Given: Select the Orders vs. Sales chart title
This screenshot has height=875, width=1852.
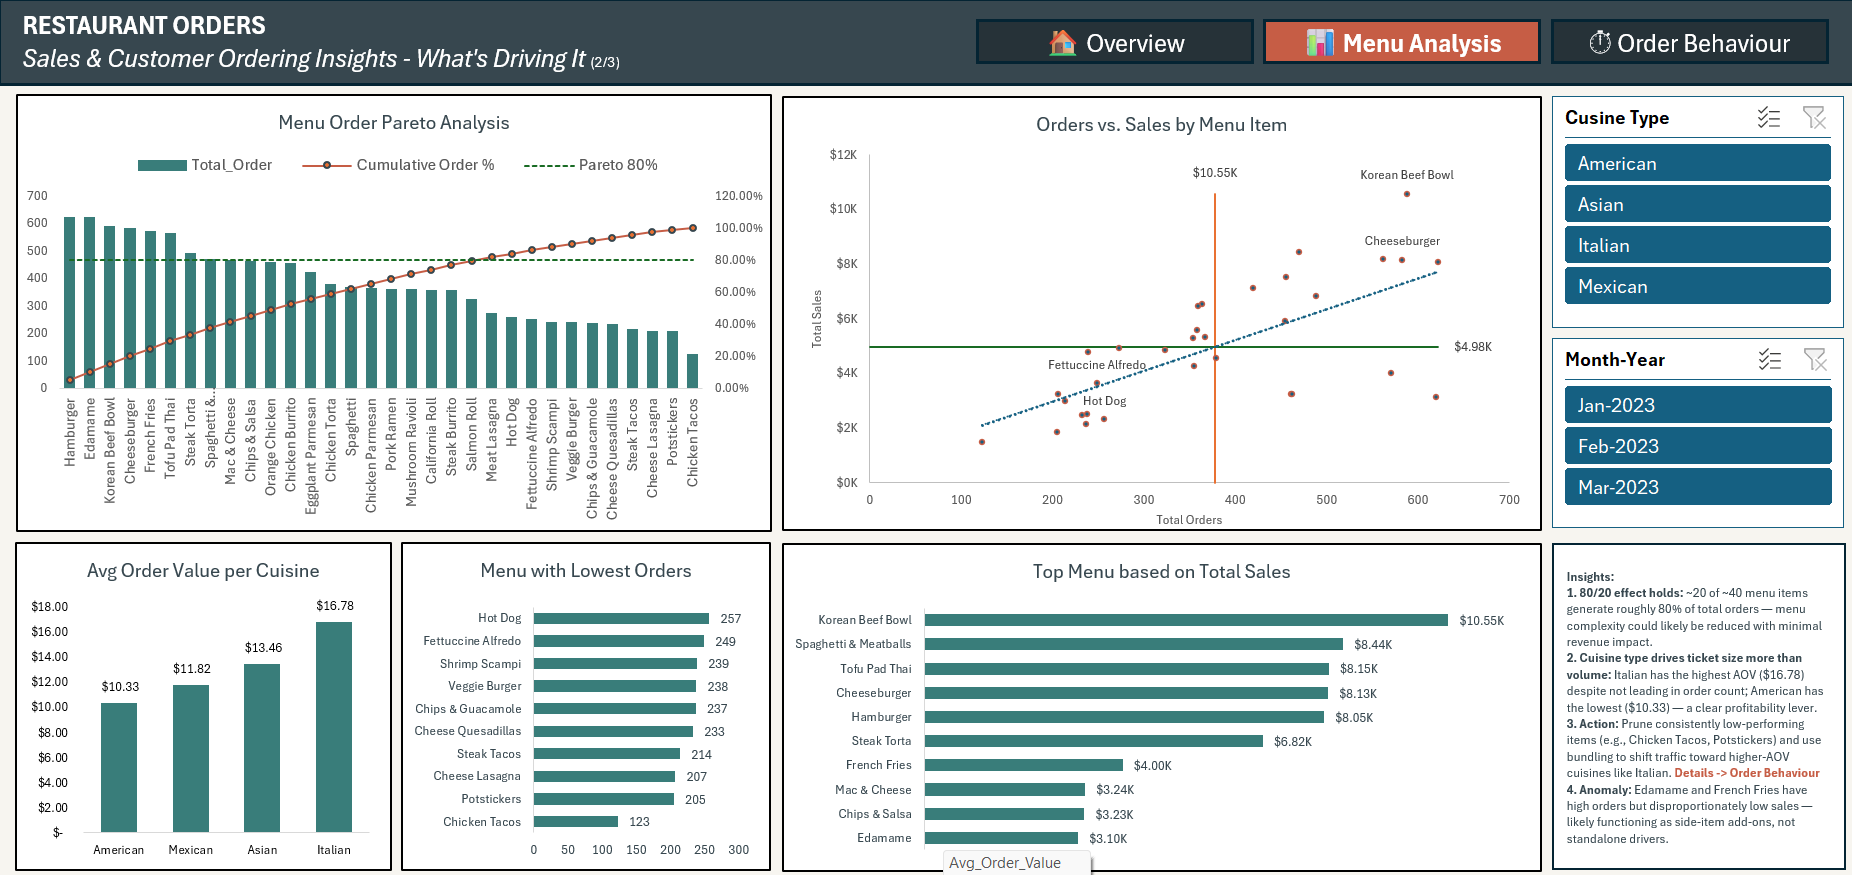Looking at the screenshot, I should pos(1161,124).
